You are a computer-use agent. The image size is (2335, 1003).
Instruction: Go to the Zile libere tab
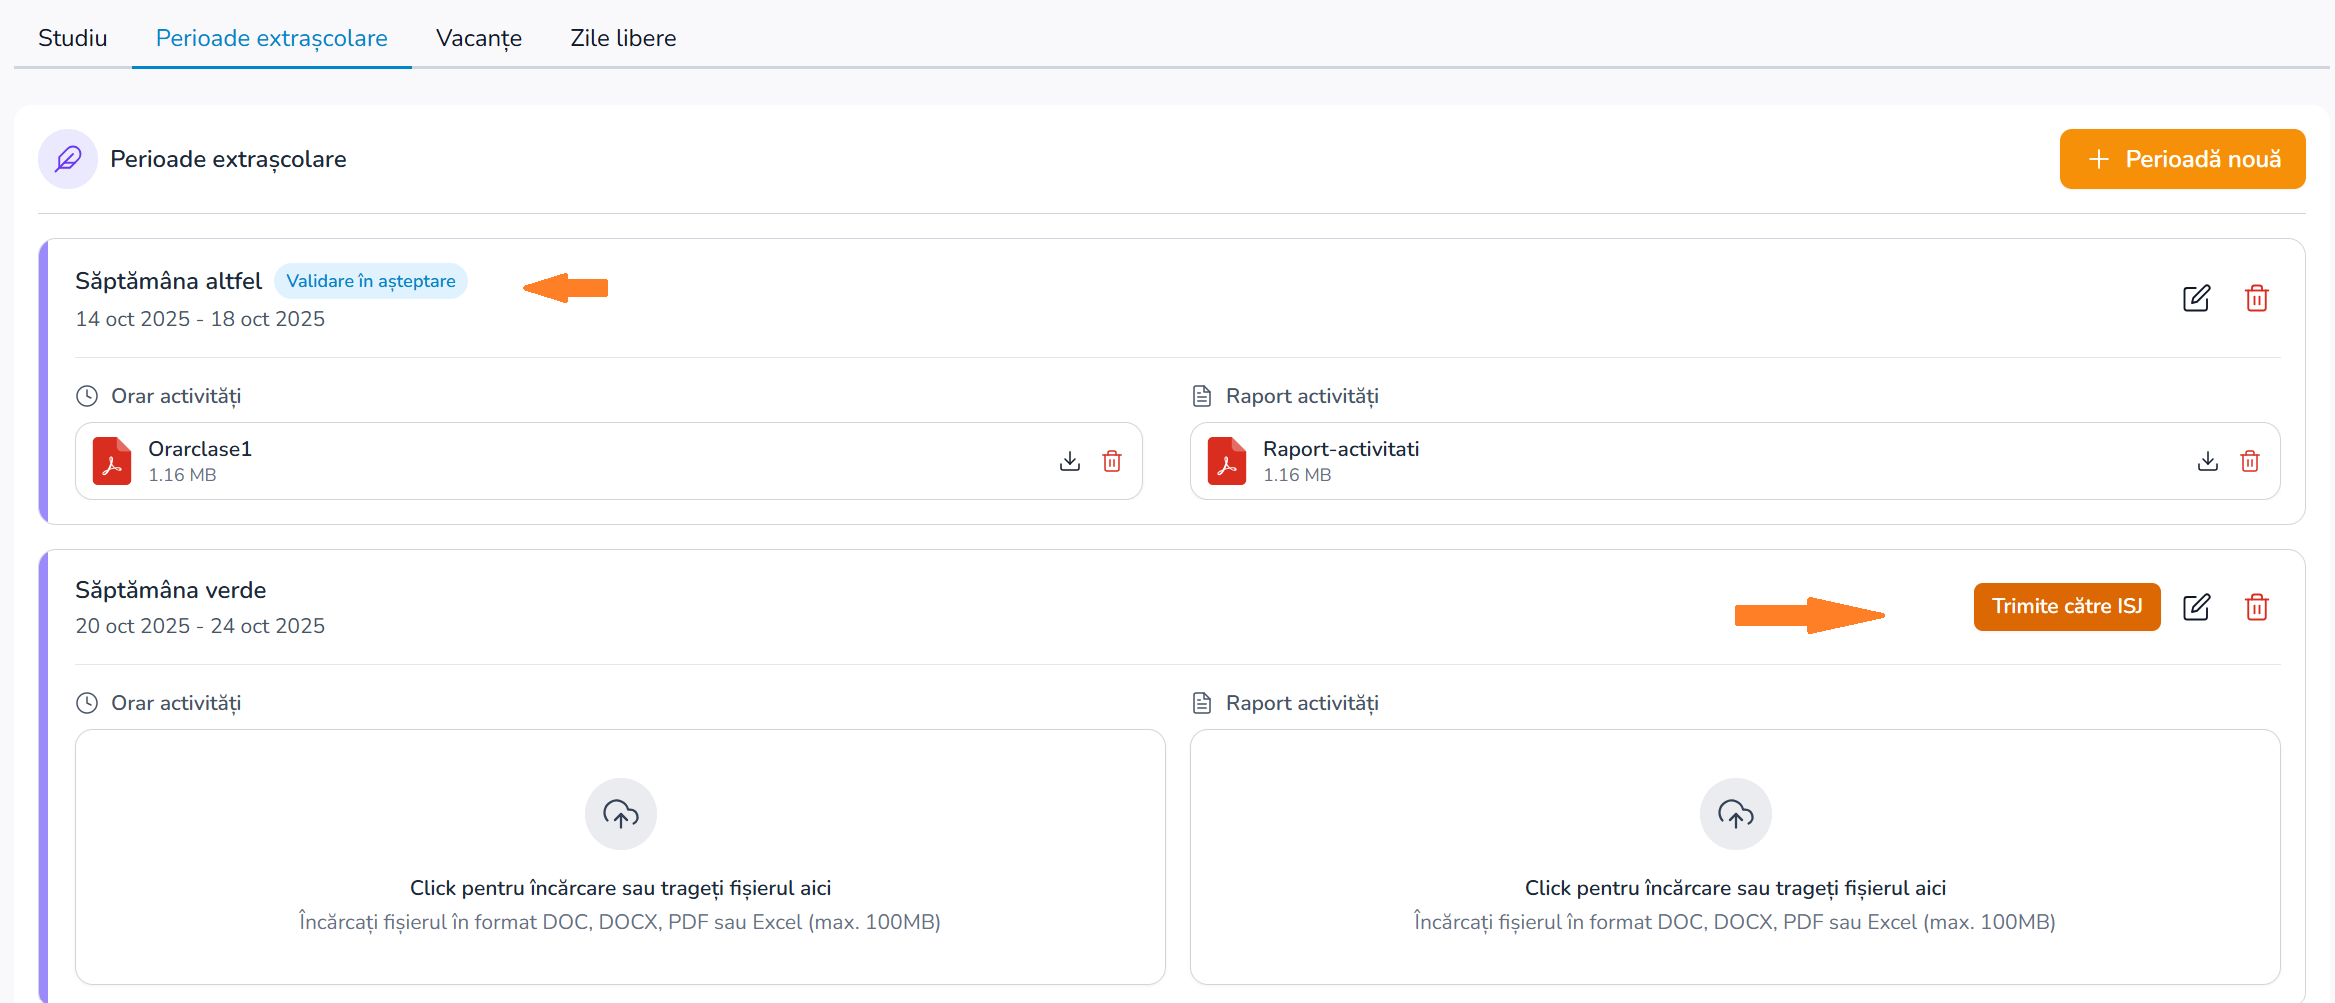(x=623, y=38)
